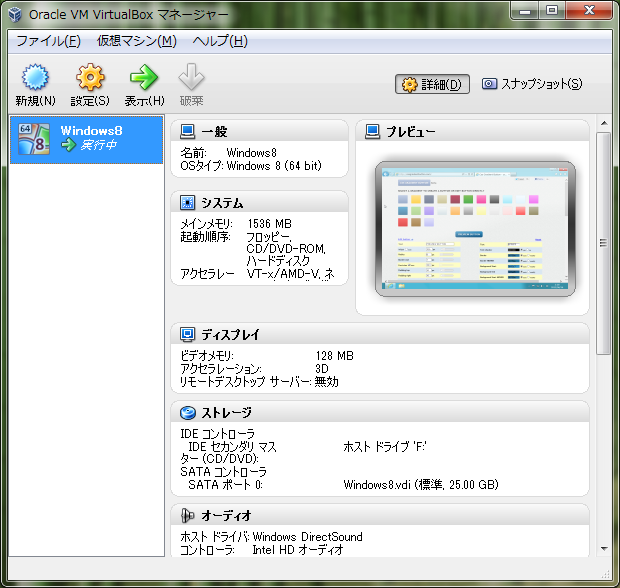Click the プレビュー section header title

pos(410,132)
